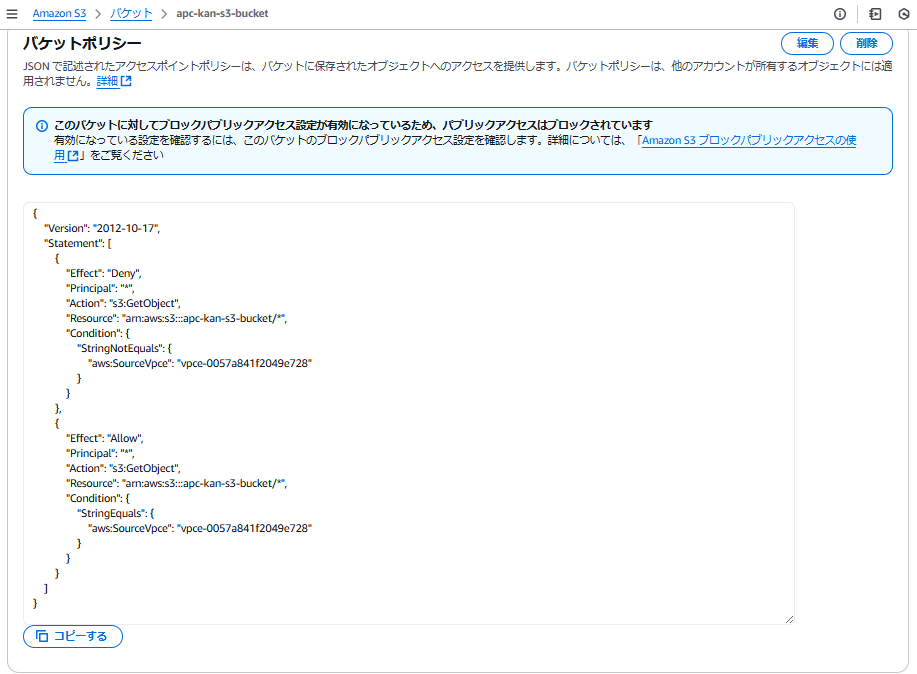The height and width of the screenshot is (674, 917).
Task: Open the tools panel icon in top bar
Action: (875, 14)
